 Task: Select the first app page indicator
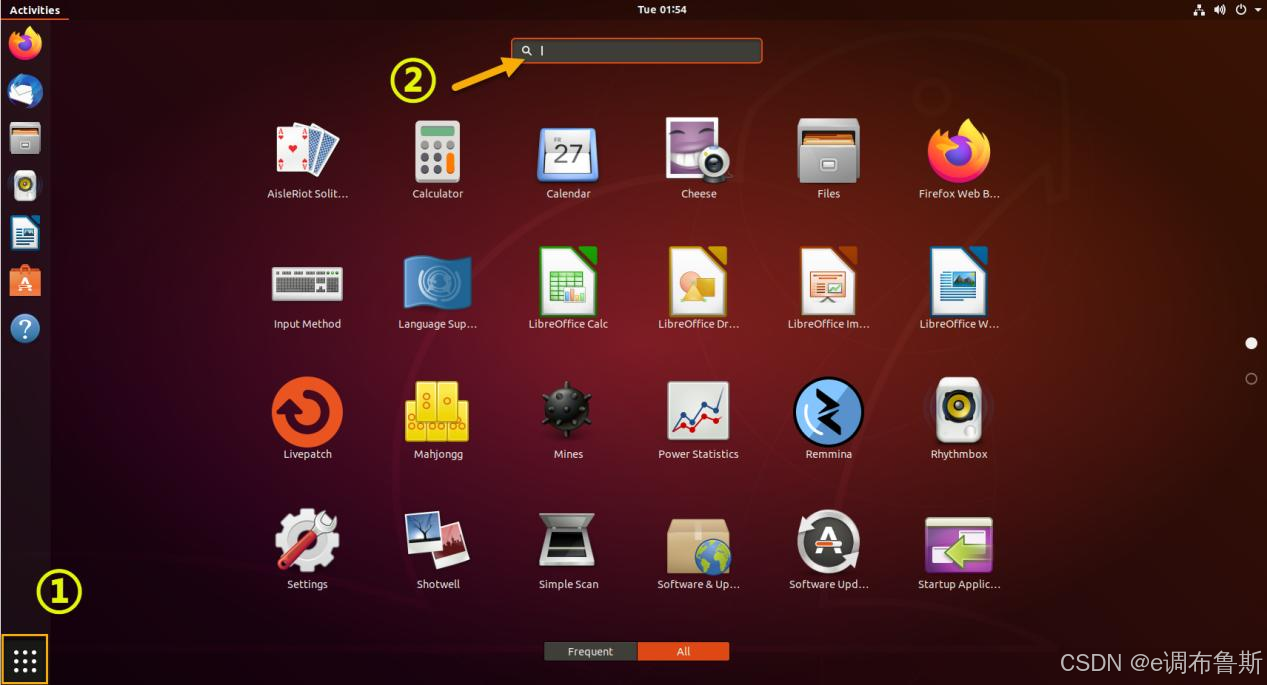1251,343
